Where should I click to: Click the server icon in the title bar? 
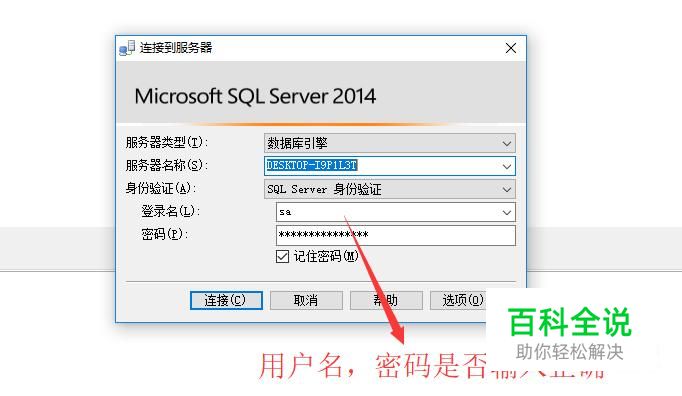pyautogui.click(x=127, y=48)
